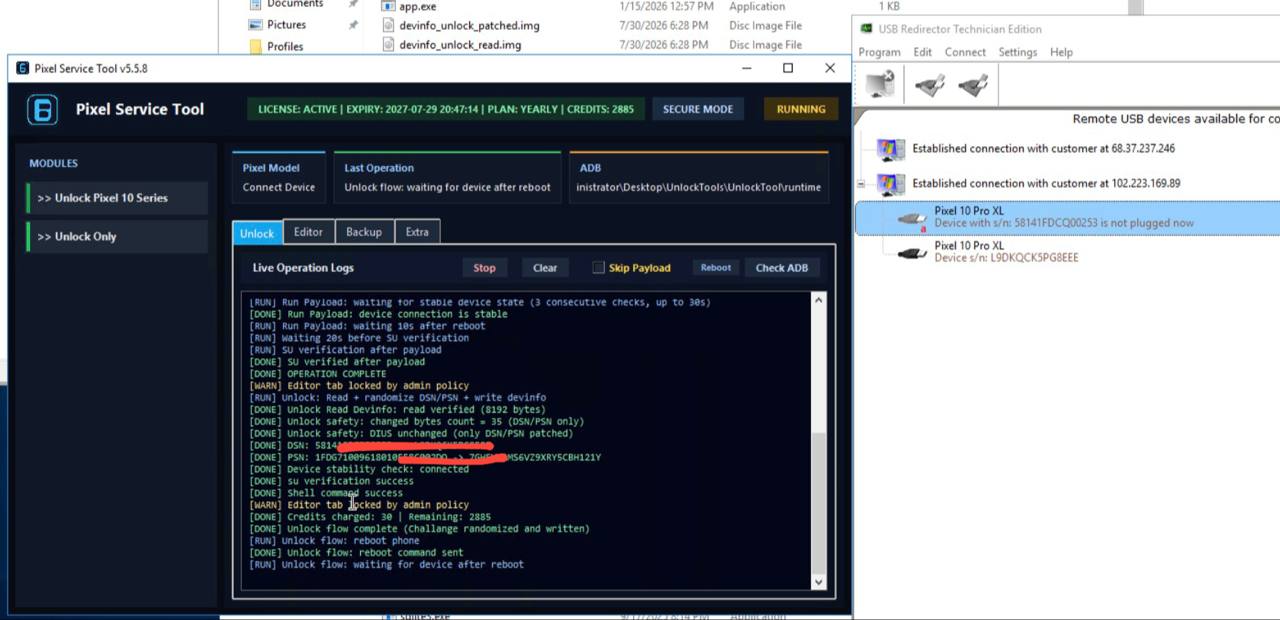Click USB icon of device L9DKQCK5PG8EEE
The image size is (1280, 620).
(x=912, y=253)
